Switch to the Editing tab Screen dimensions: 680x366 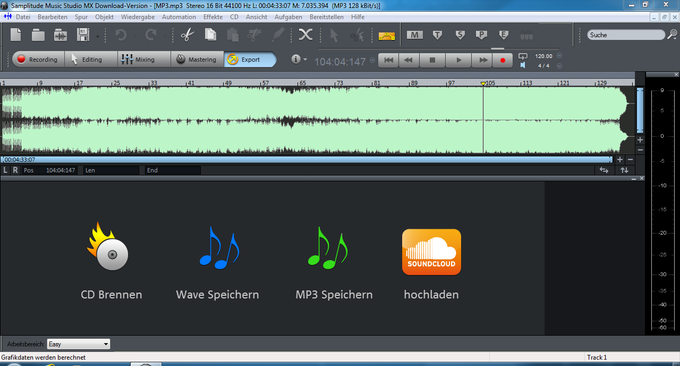[x=91, y=59]
